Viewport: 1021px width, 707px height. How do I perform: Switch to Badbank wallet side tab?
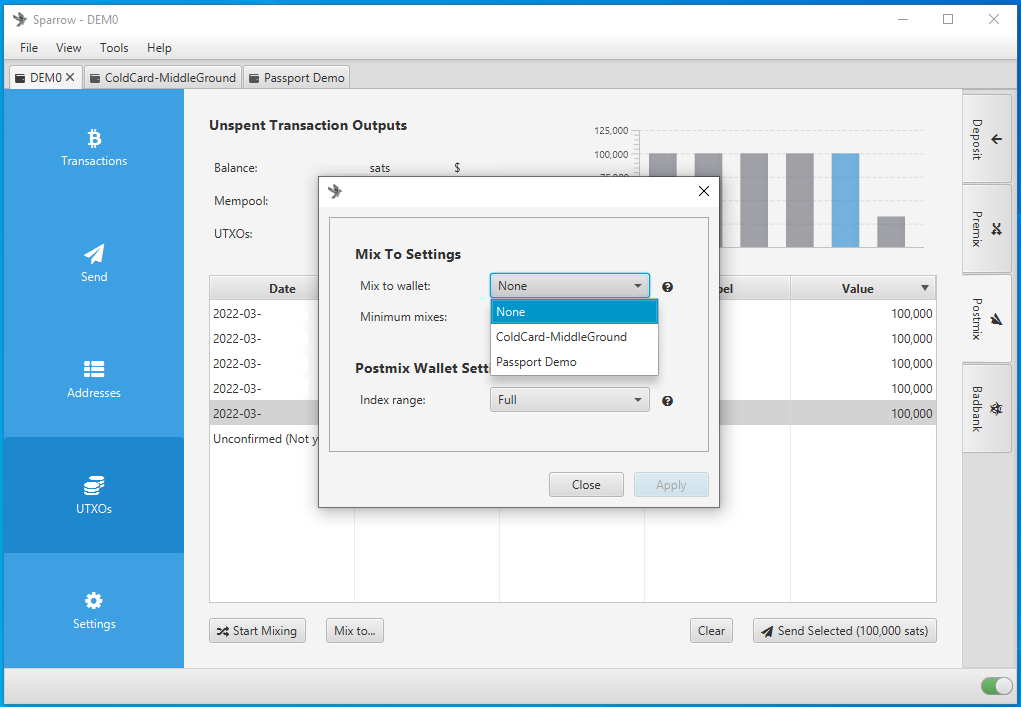point(986,408)
